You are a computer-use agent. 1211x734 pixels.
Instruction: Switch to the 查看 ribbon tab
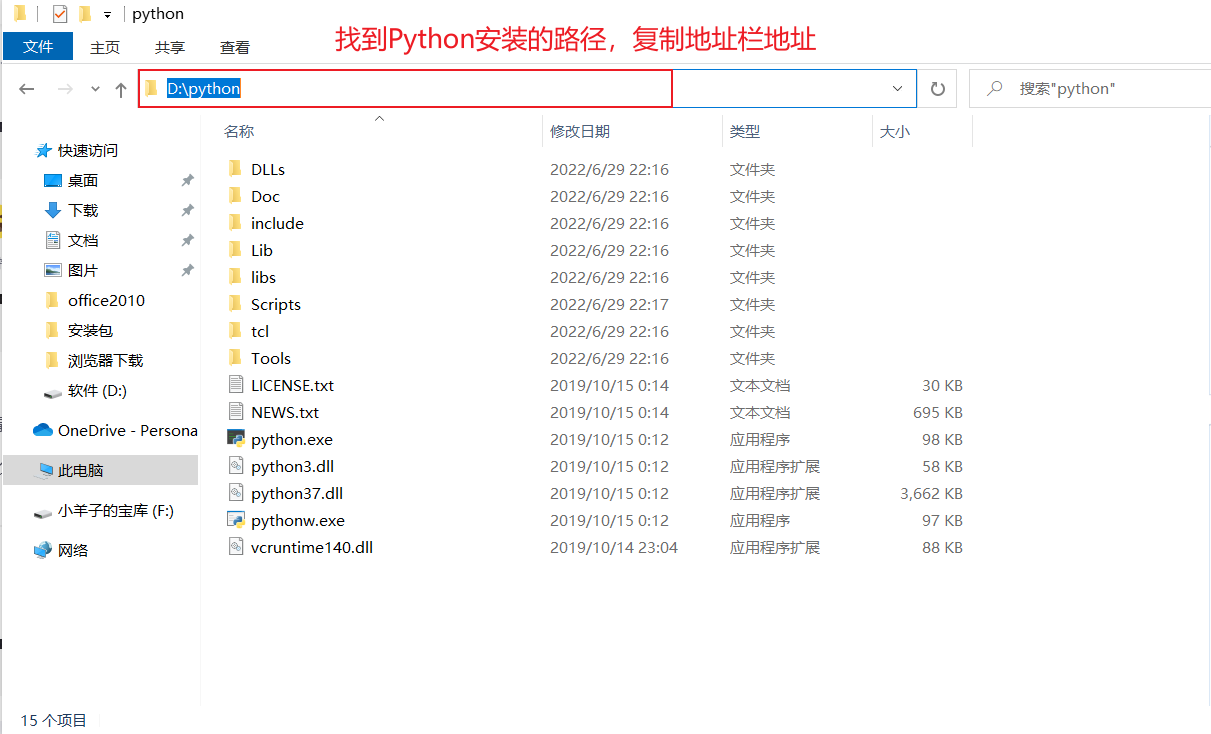[235, 47]
